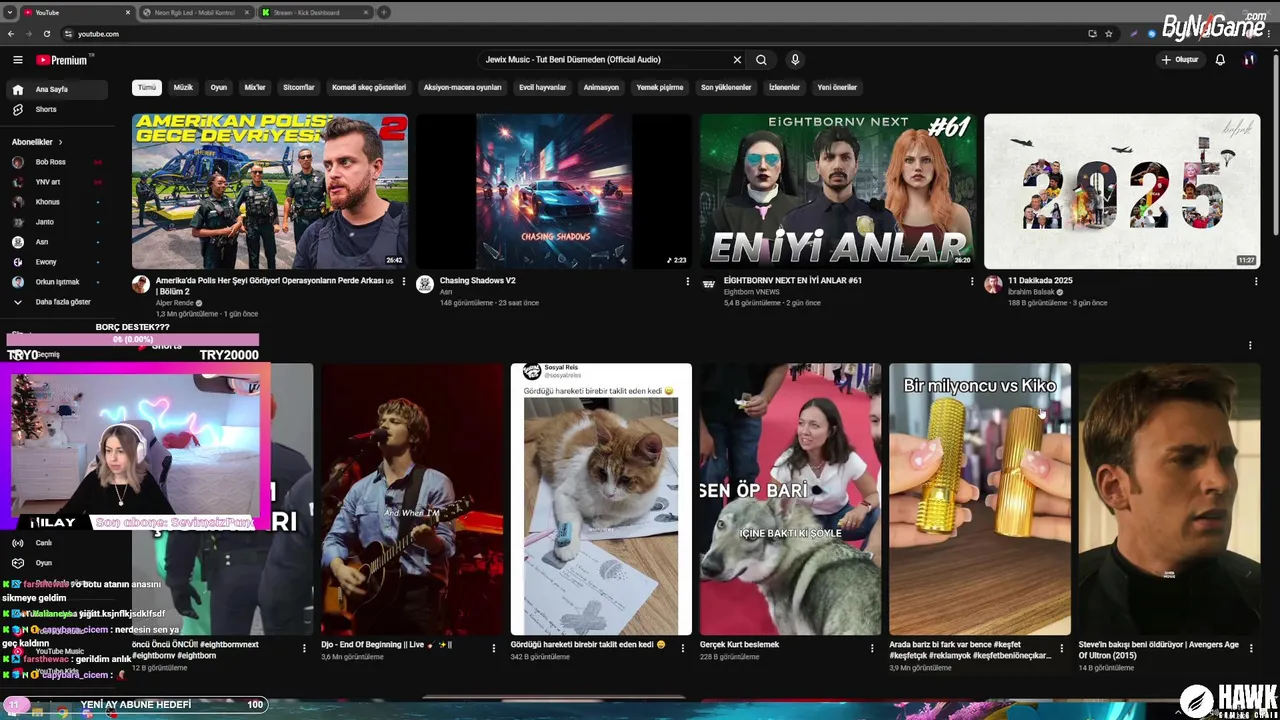Select the Sitcom'lar filter chip
Screen dimensions: 1280x720
[299, 87]
